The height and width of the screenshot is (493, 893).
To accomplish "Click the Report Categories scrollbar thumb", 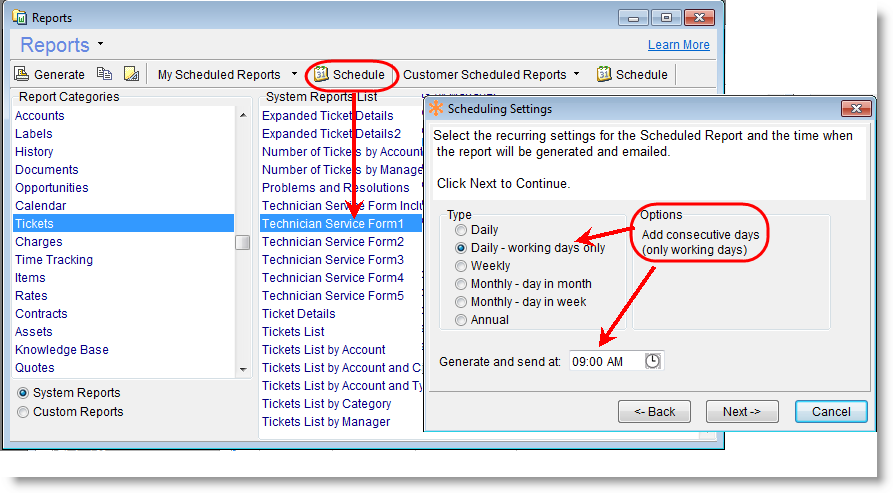I will pyautogui.click(x=242, y=242).
